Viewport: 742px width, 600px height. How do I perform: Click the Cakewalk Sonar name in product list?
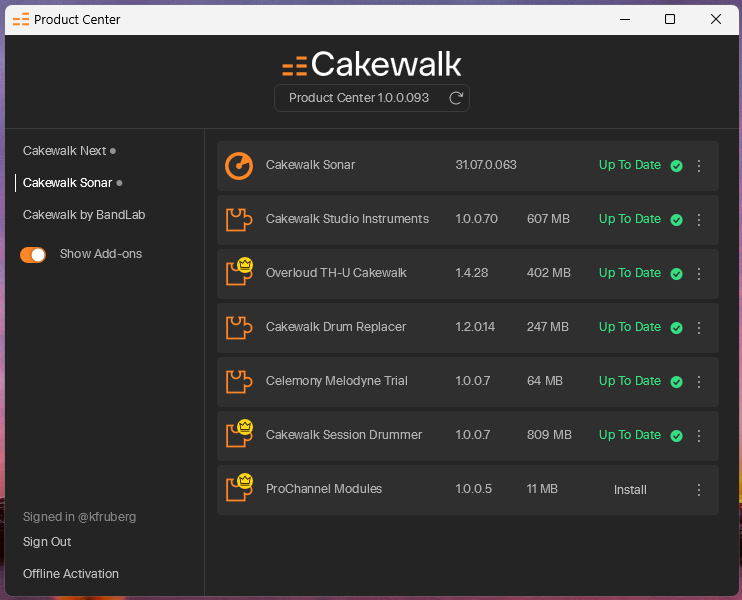310,165
